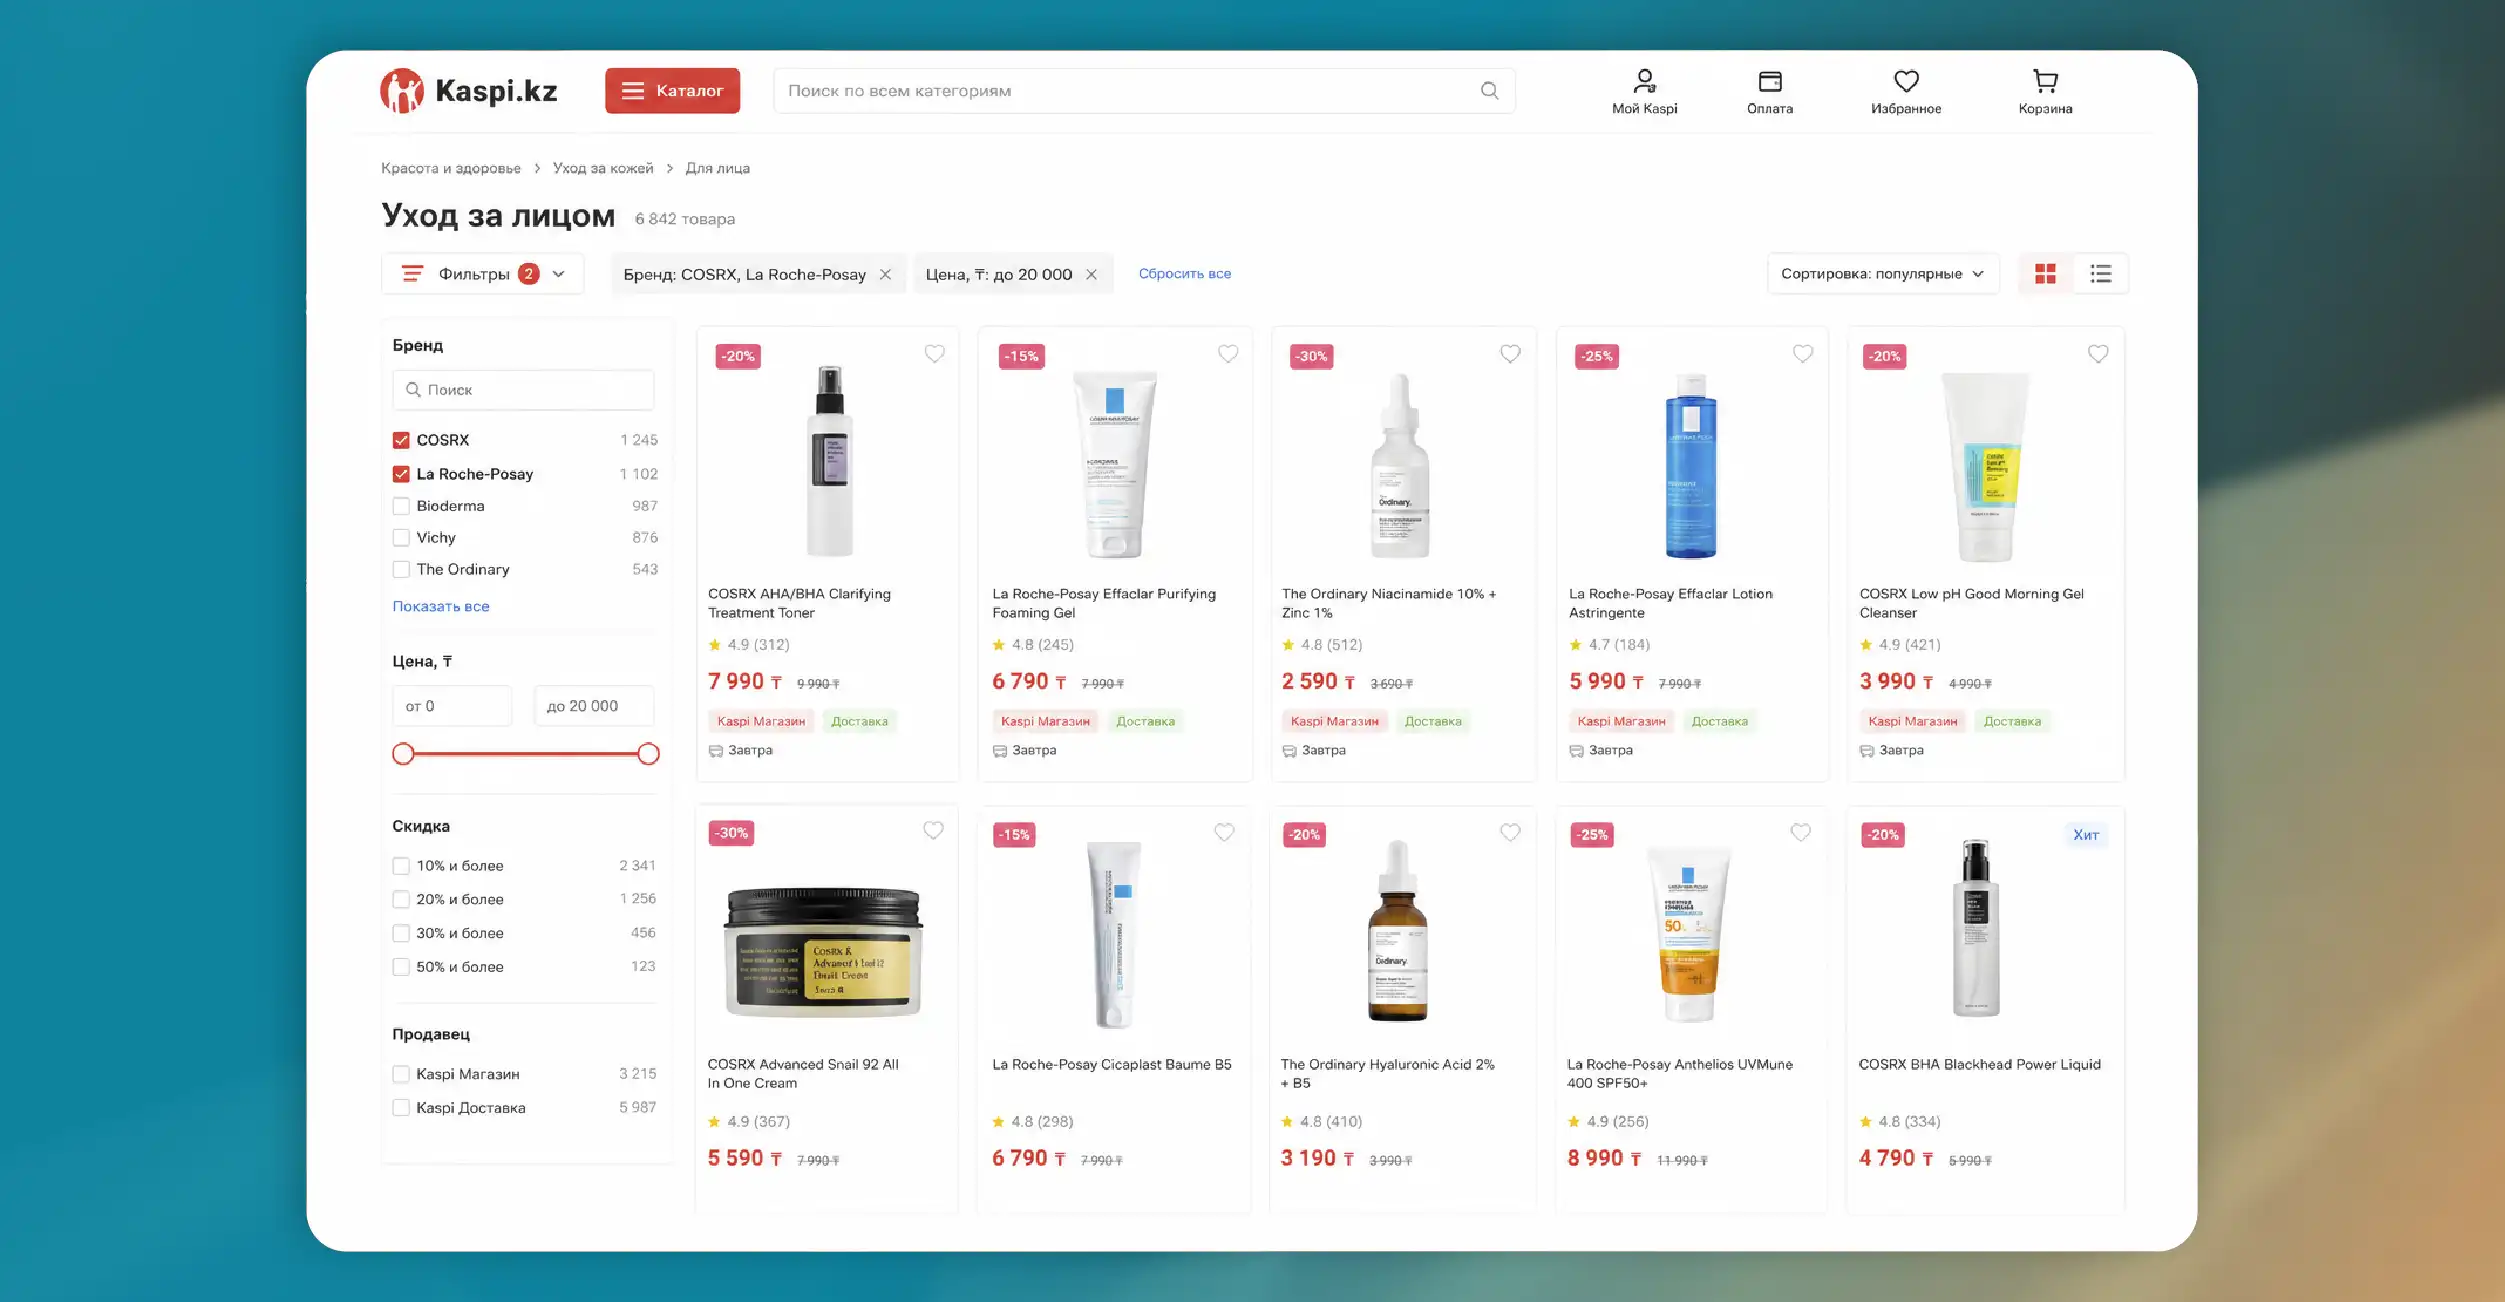Open the Оплата payment icon
The width and height of the screenshot is (2505, 1302).
[1769, 91]
